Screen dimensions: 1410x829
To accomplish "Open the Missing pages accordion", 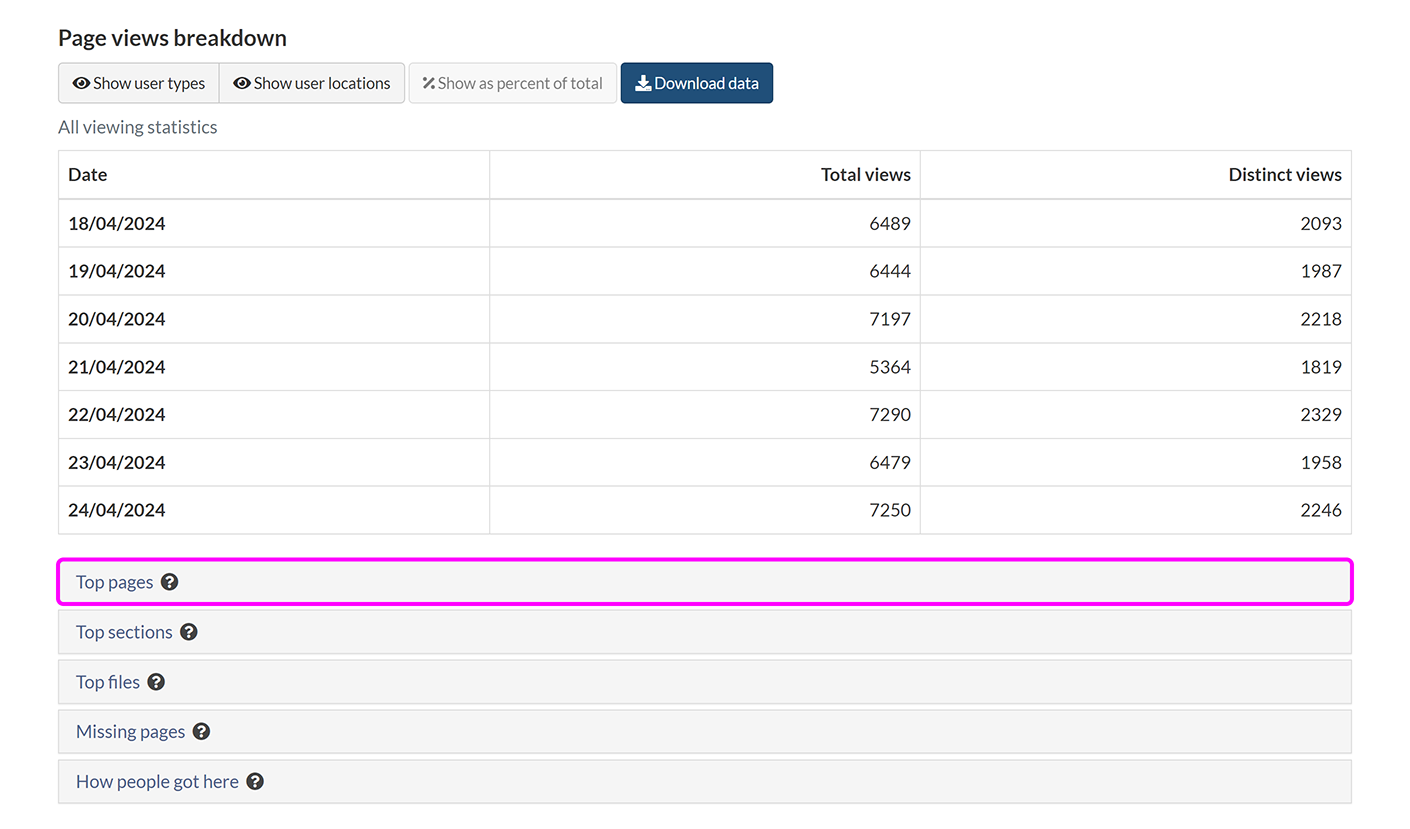I will (130, 732).
